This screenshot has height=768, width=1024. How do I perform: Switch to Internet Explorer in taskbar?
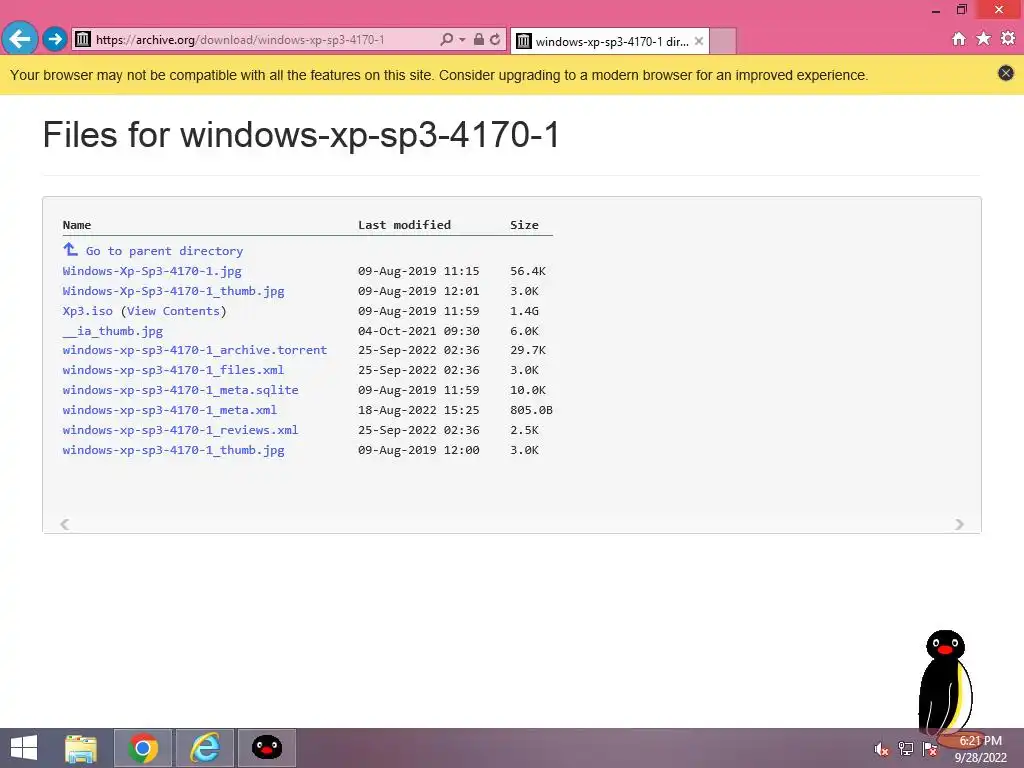205,748
